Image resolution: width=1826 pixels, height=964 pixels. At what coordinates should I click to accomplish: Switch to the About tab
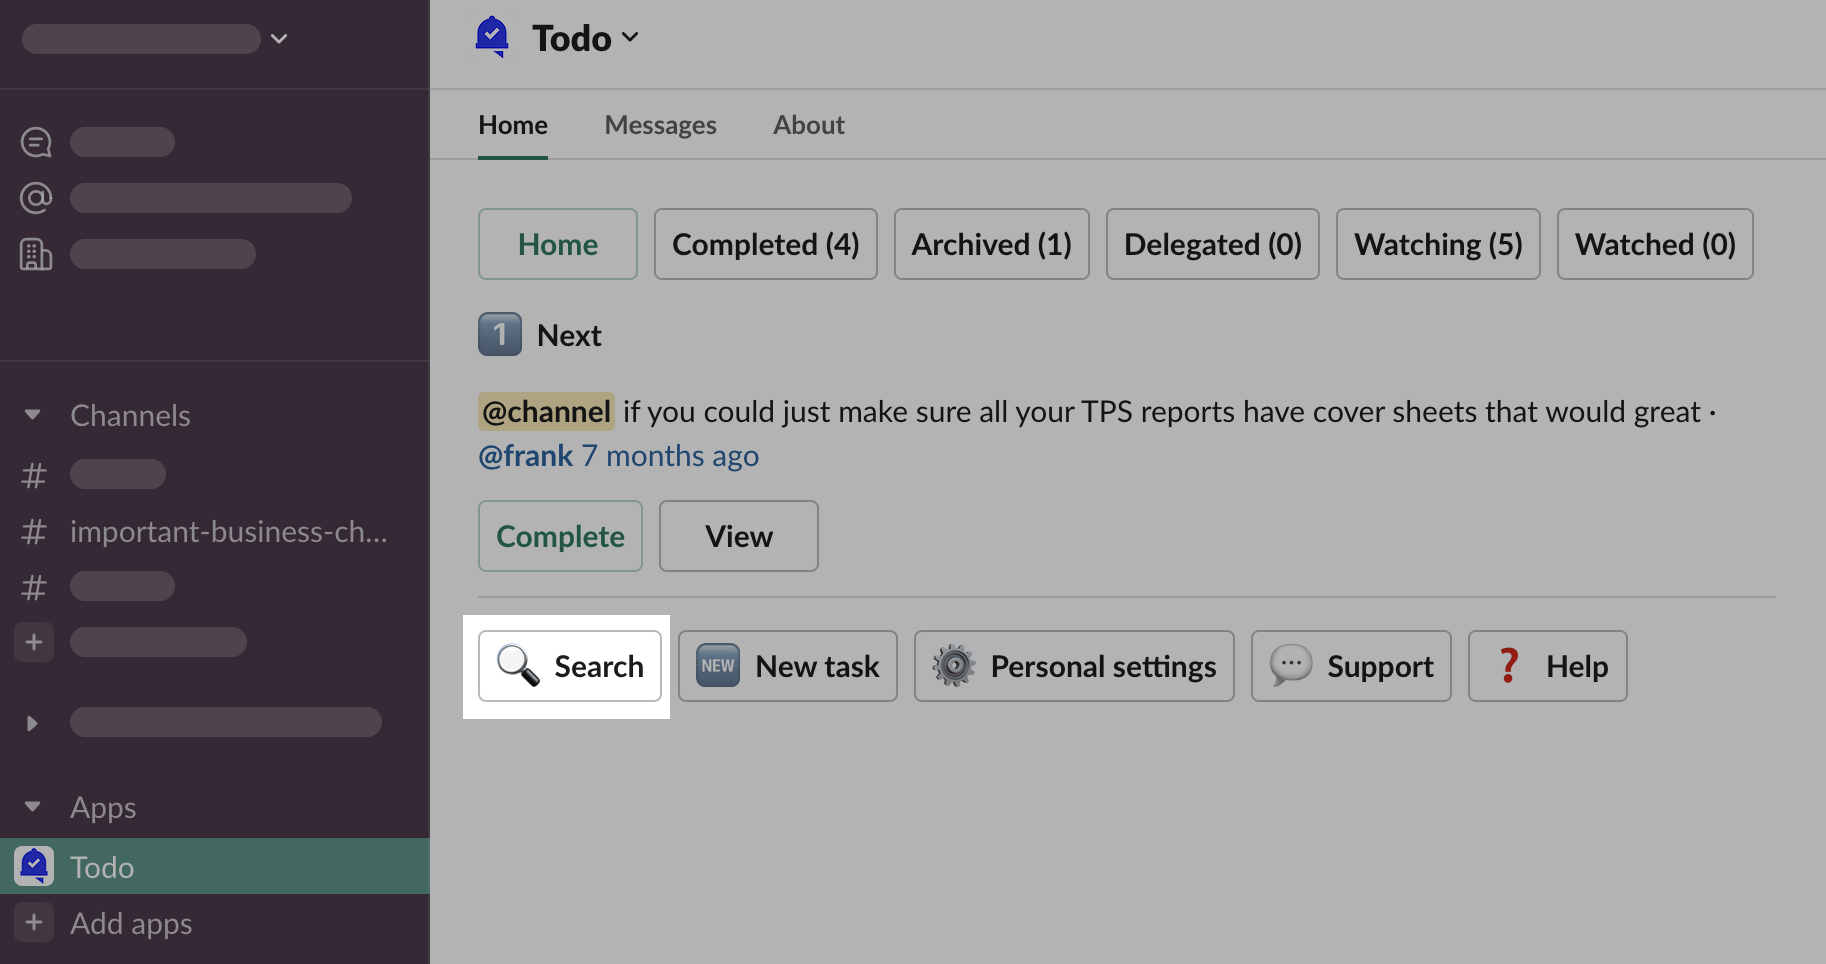[808, 125]
